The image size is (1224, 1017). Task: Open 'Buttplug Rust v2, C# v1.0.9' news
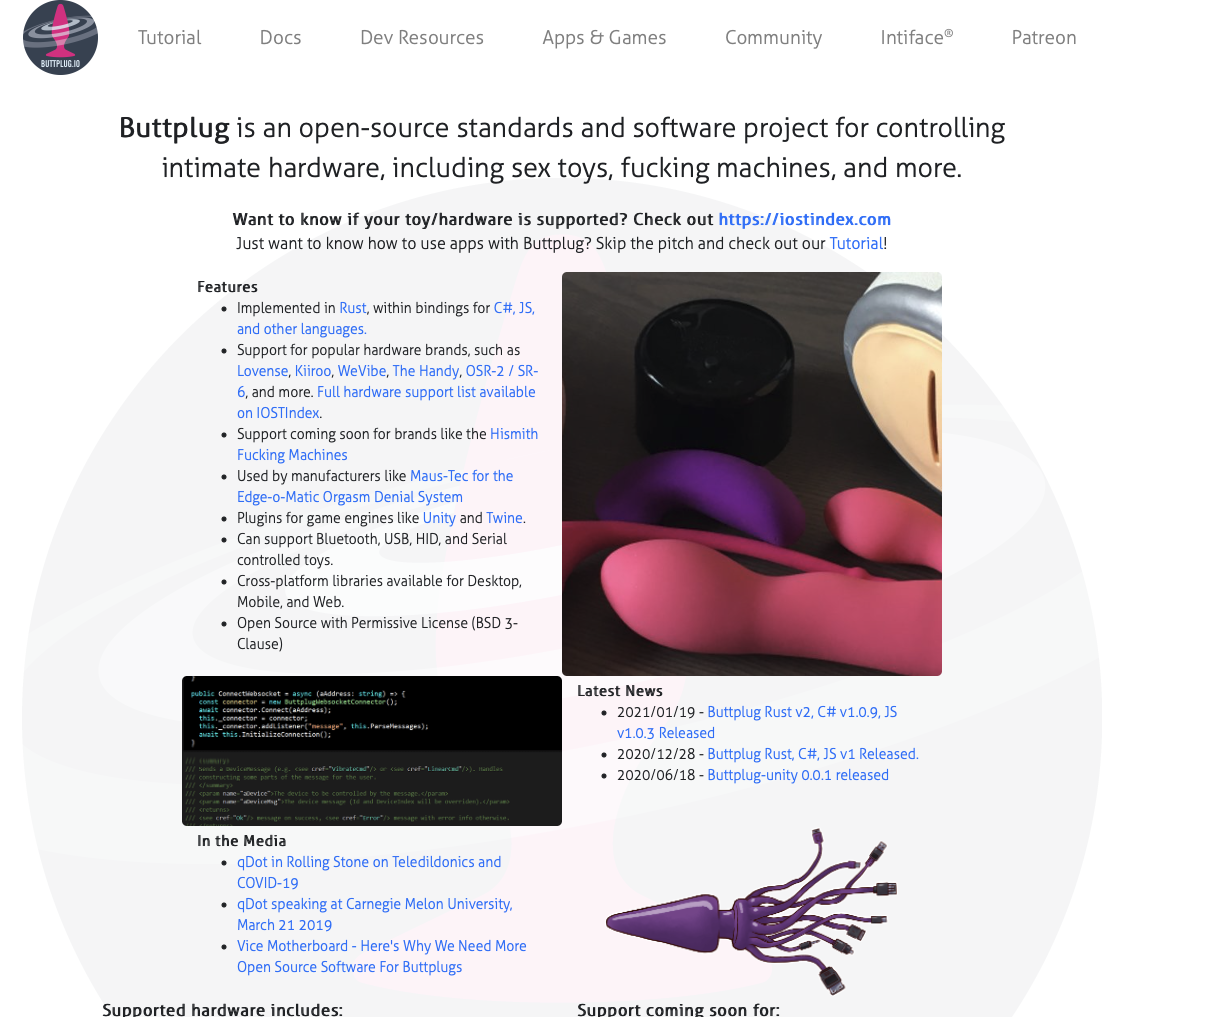click(757, 722)
